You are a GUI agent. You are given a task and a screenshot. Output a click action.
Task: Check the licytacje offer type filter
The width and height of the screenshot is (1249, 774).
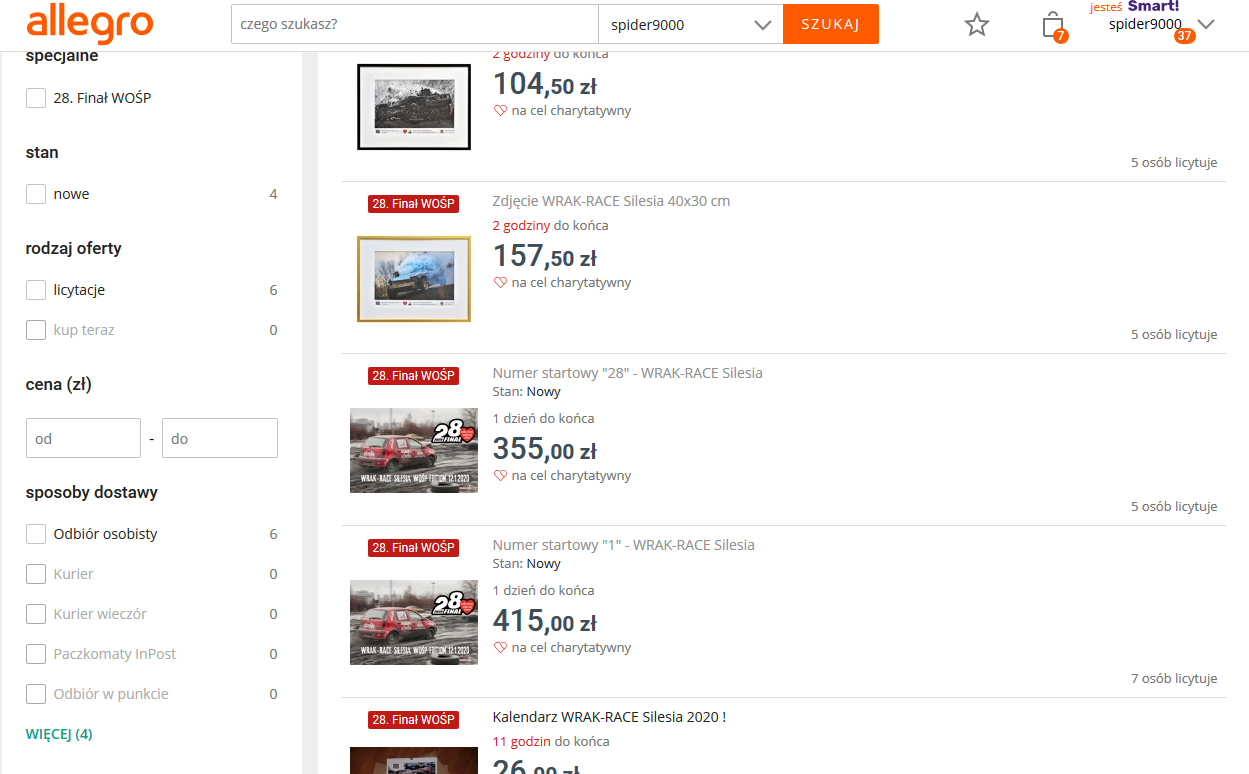click(x=36, y=290)
